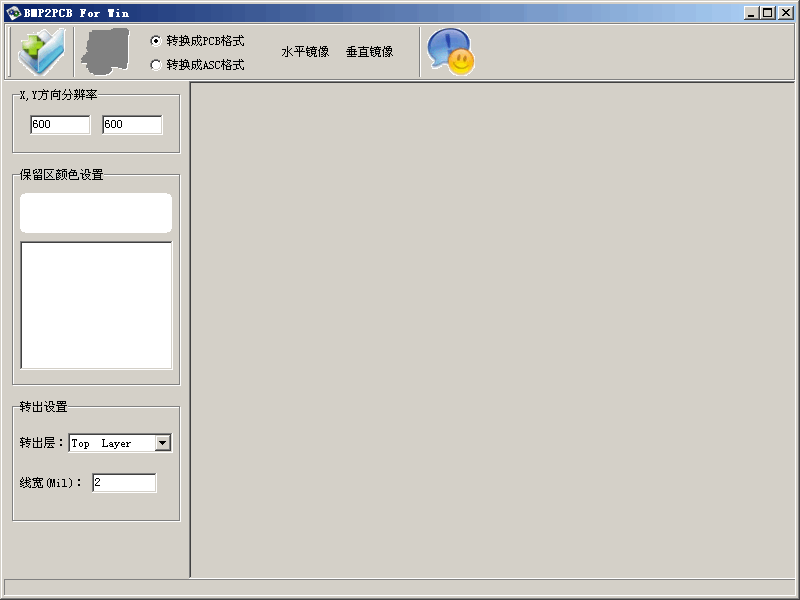Click the Y direction resolution field
The width and height of the screenshot is (800, 600).
tap(130, 124)
